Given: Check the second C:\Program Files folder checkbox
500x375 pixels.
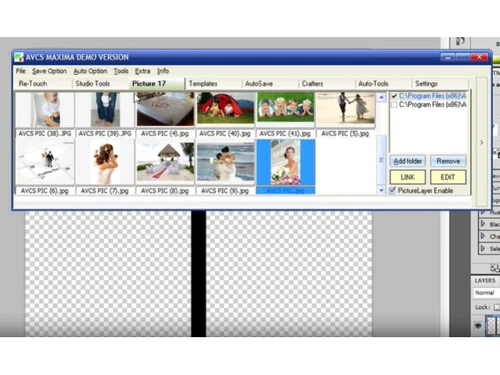Looking at the screenshot, I should point(394,105).
